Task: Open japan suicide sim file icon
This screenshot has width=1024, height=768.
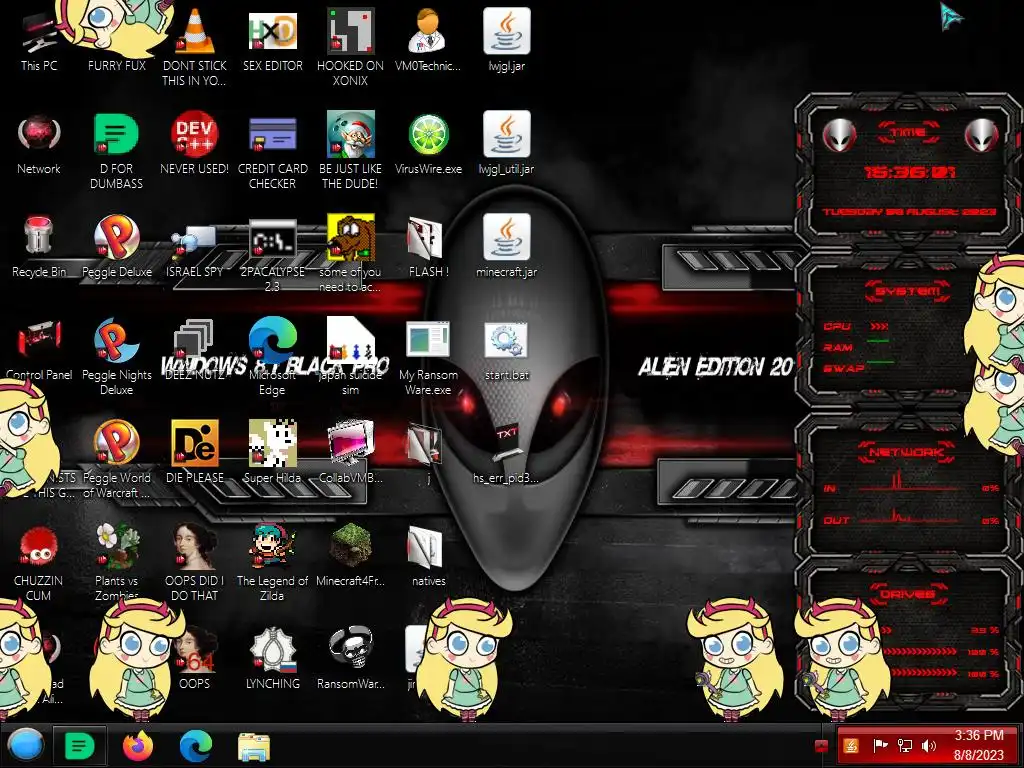Action: (x=350, y=340)
